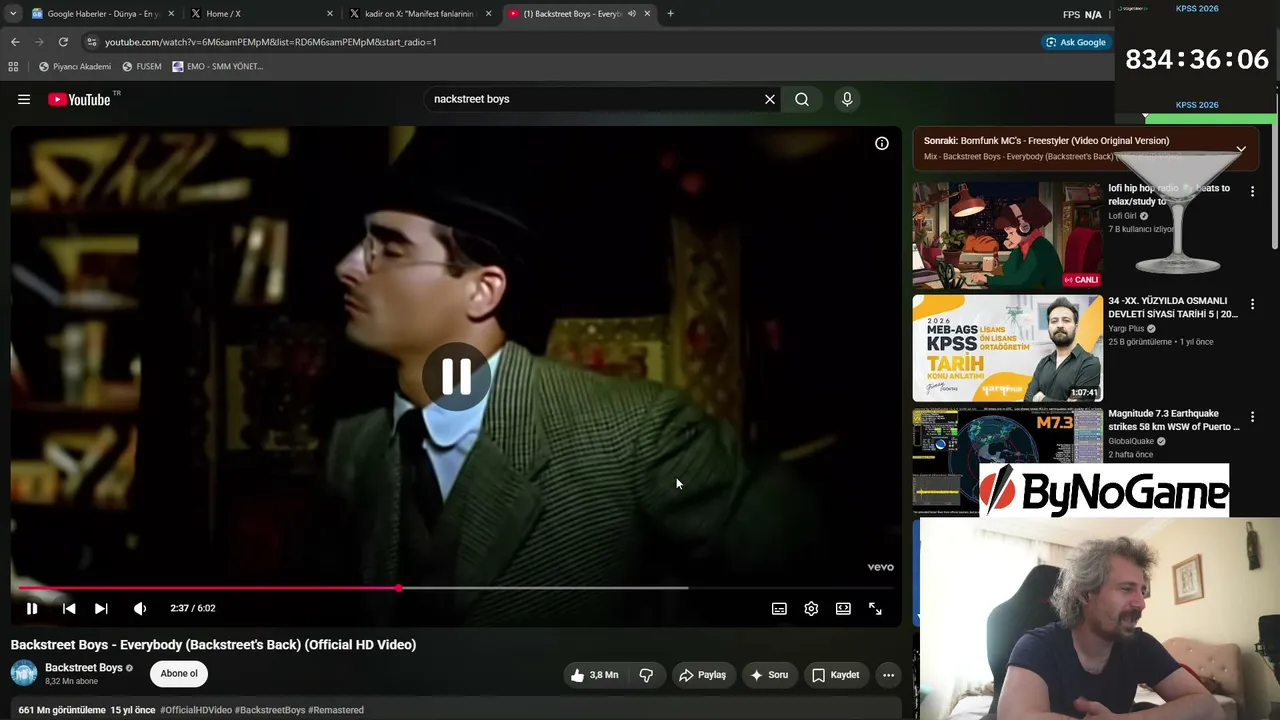
Task: Focus the browser address bar URL
Action: pos(270,42)
